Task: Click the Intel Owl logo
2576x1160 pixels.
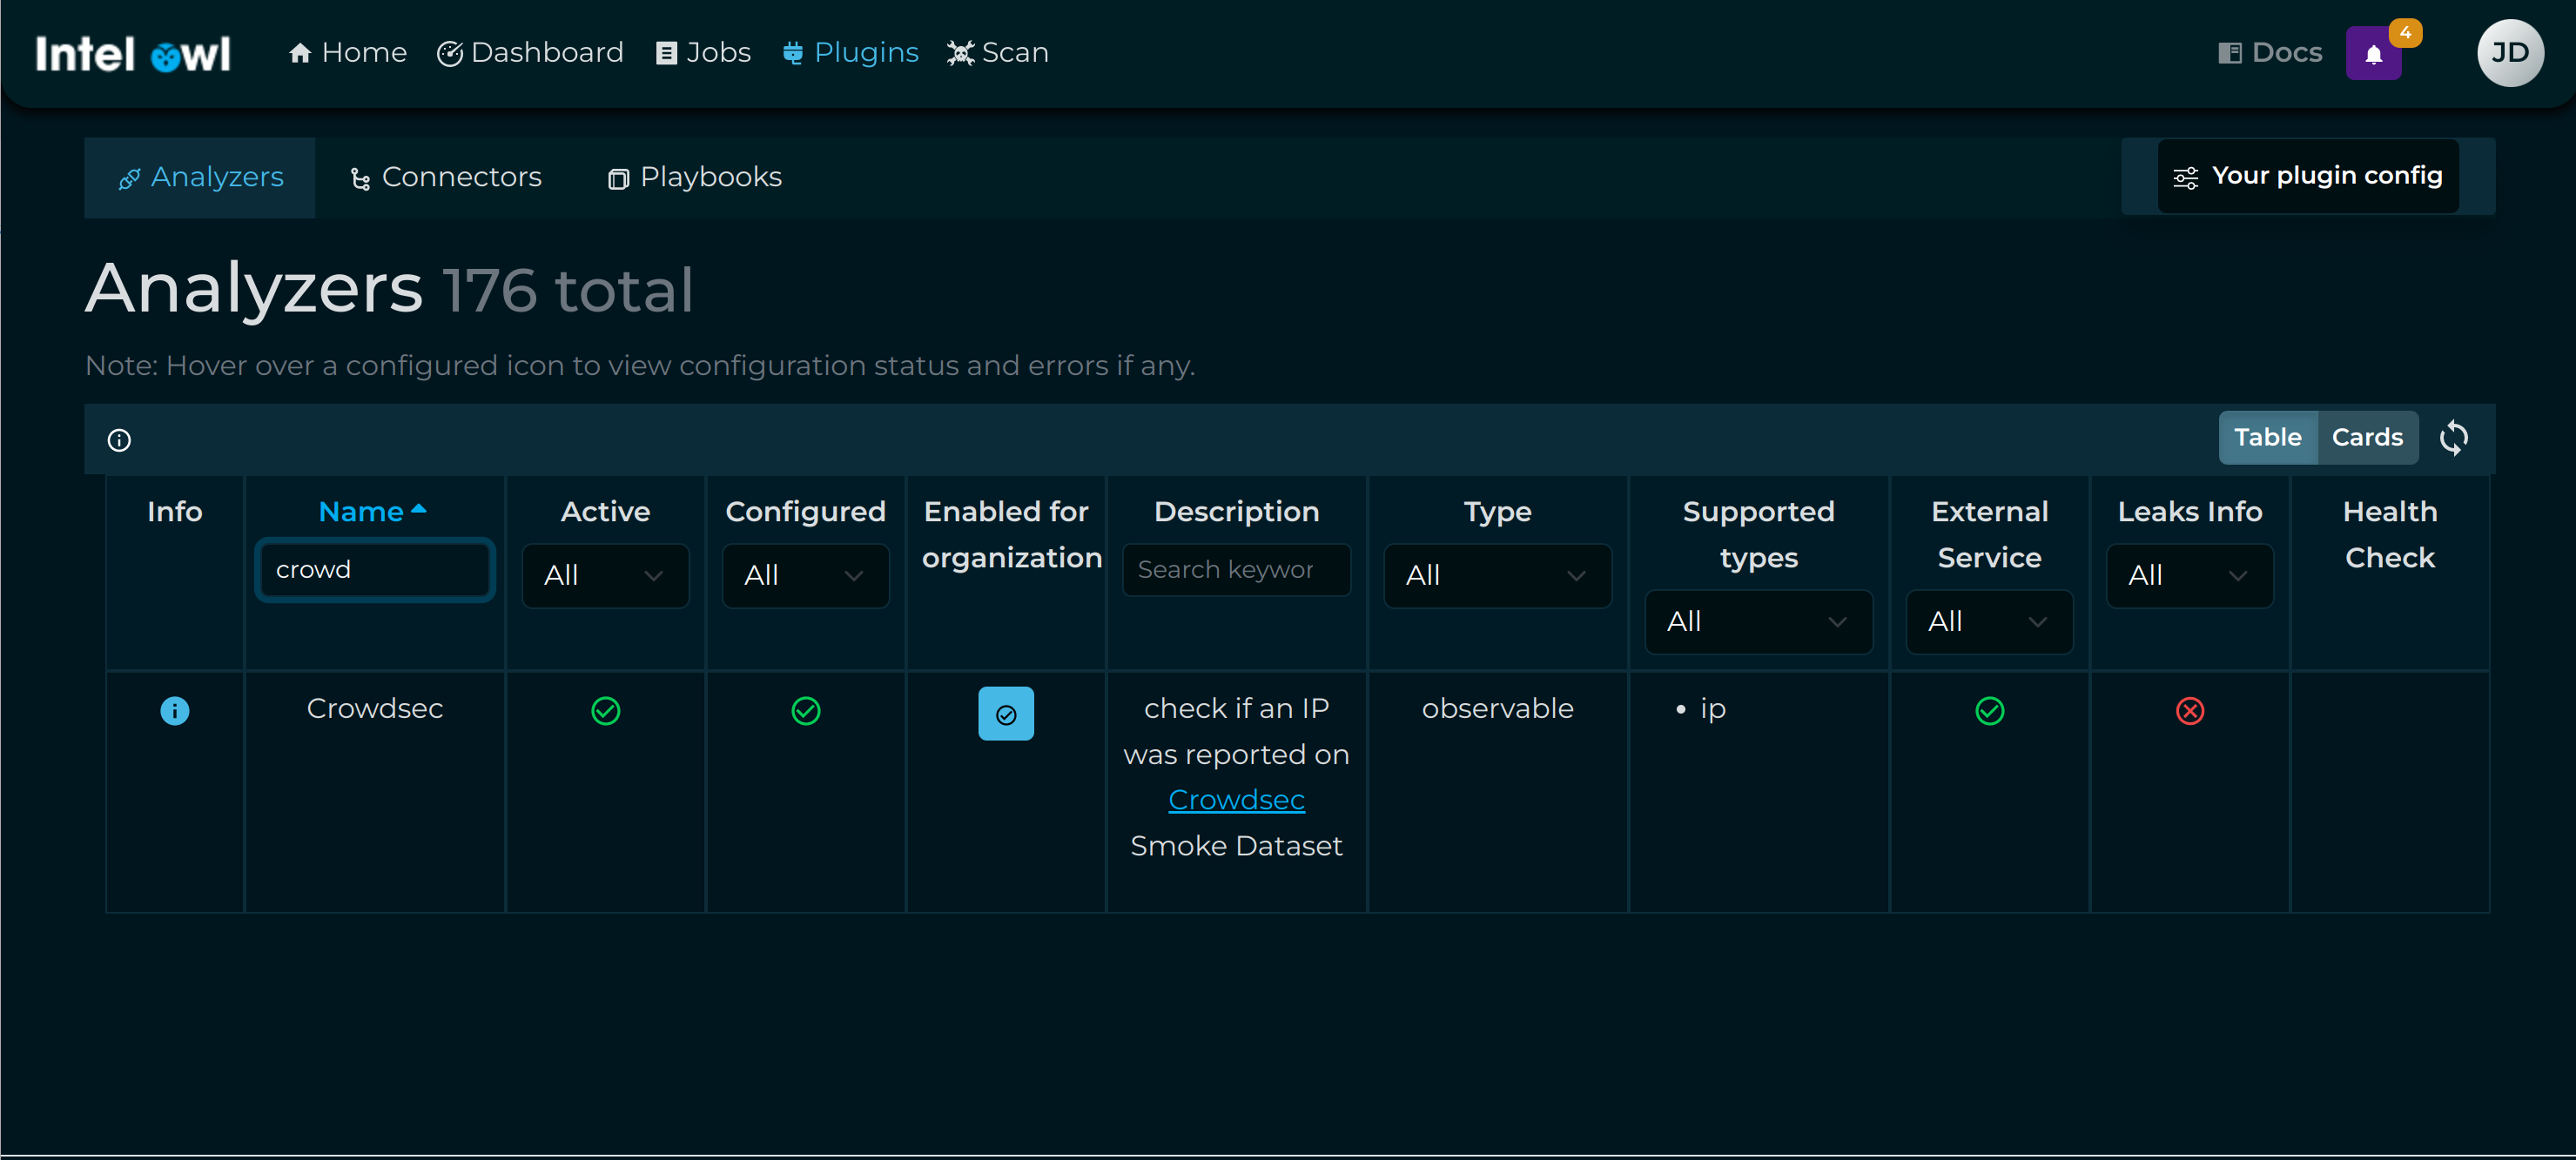Action: (x=132, y=53)
